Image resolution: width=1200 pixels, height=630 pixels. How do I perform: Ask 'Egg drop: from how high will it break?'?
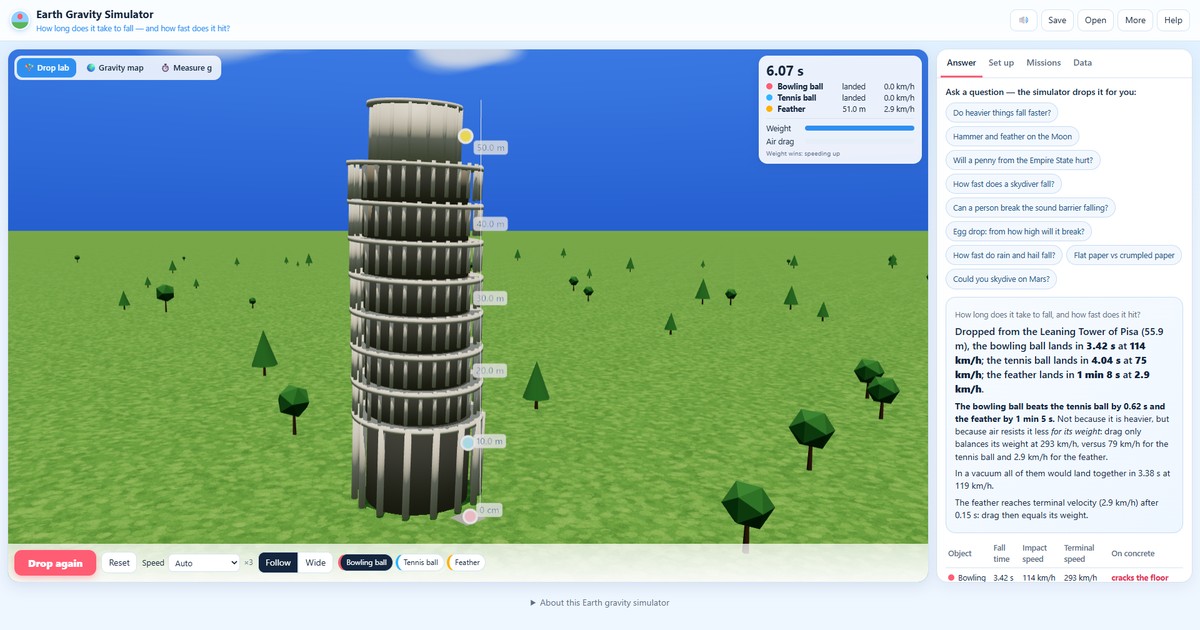(1019, 232)
